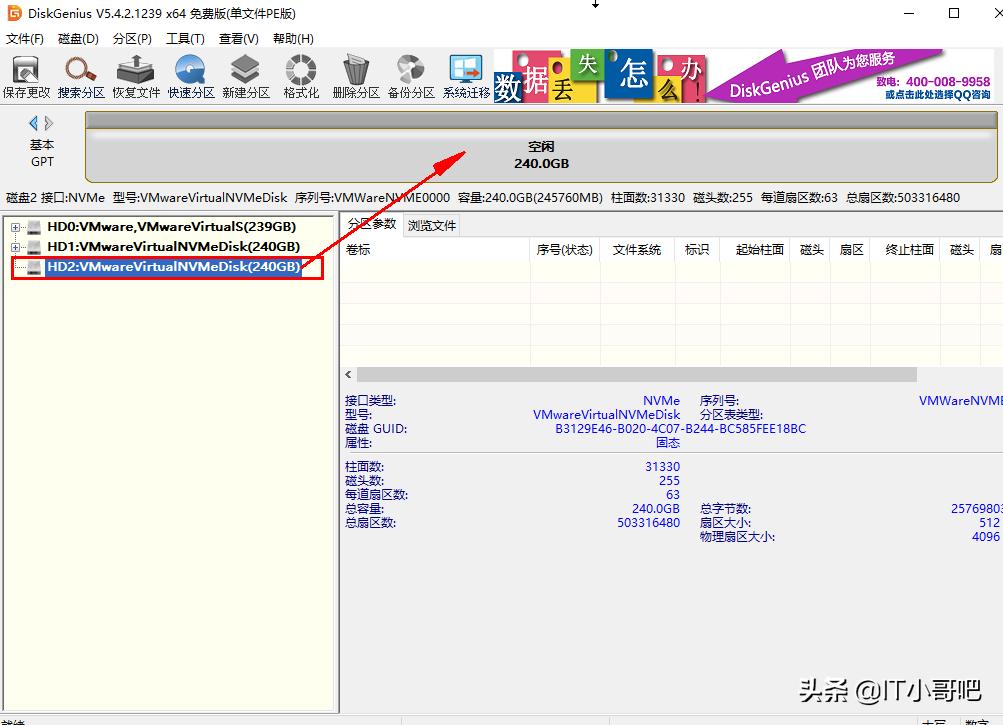
Task: Select the 新建分区 (New Partition) icon
Action: coord(246,76)
